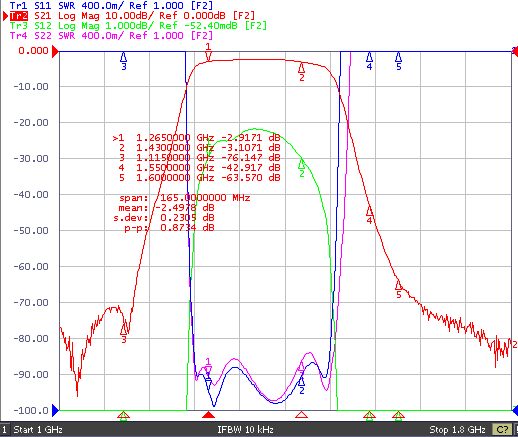Viewport: 518px width, 437px height.
Task: Select the magenta Tr4 S22 trace label
Action: click(x=111, y=36)
